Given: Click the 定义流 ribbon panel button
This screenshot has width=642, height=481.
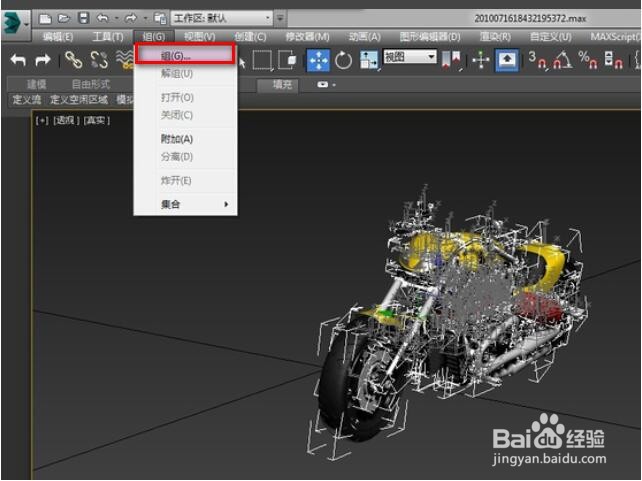Looking at the screenshot, I should 27,99.
